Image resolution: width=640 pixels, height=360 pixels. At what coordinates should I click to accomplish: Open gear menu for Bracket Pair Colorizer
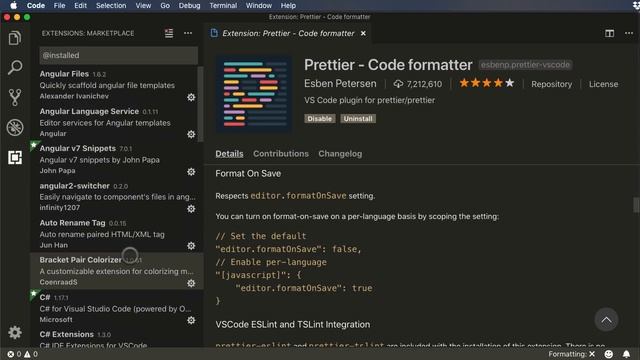[191, 283]
